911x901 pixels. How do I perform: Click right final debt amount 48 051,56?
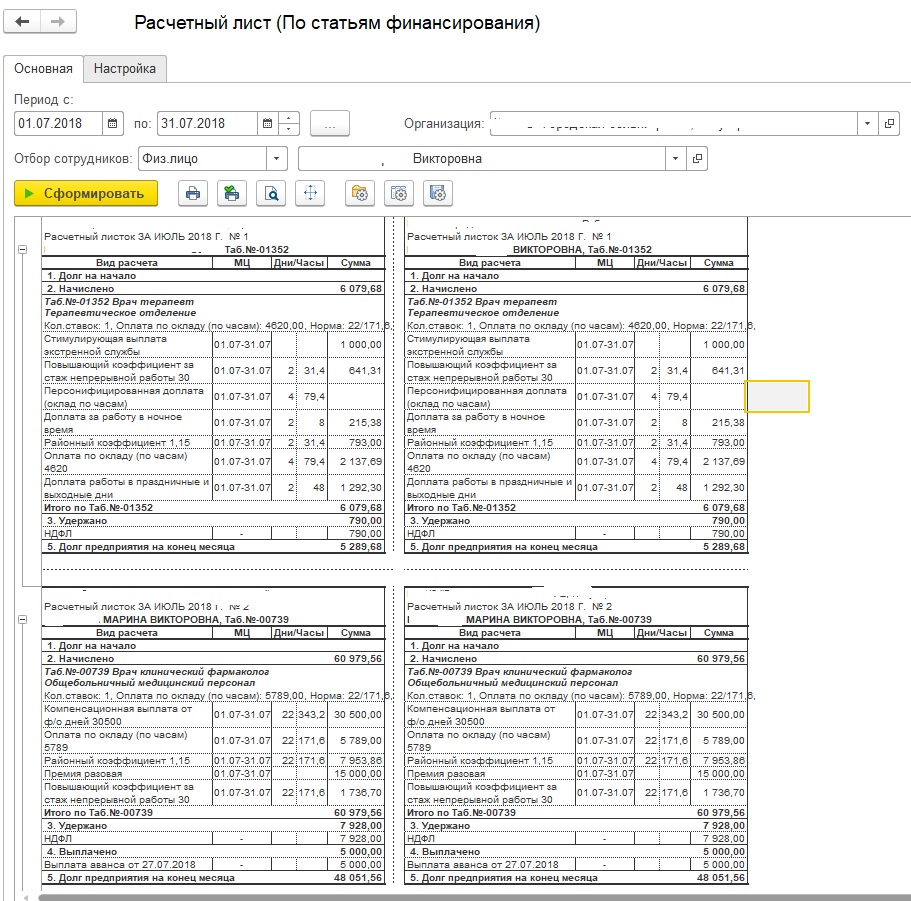720,878
